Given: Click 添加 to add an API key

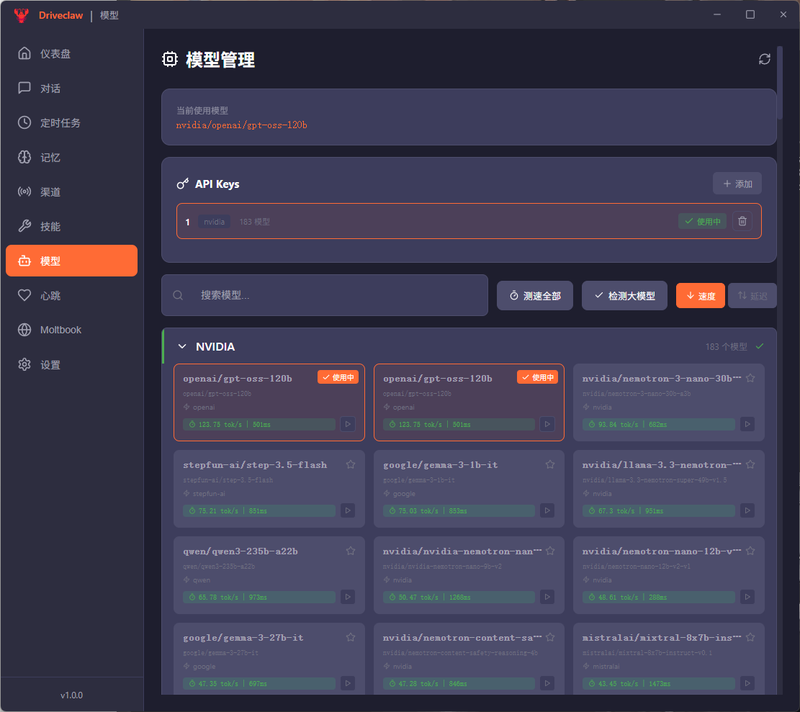Looking at the screenshot, I should tap(737, 184).
